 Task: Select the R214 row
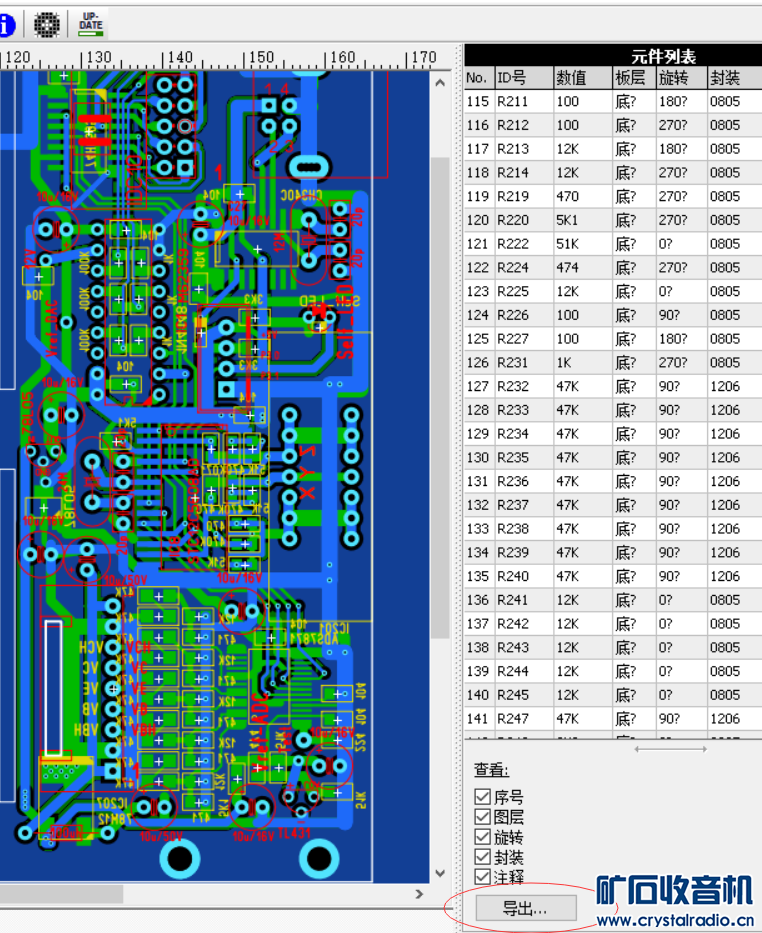click(x=613, y=173)
